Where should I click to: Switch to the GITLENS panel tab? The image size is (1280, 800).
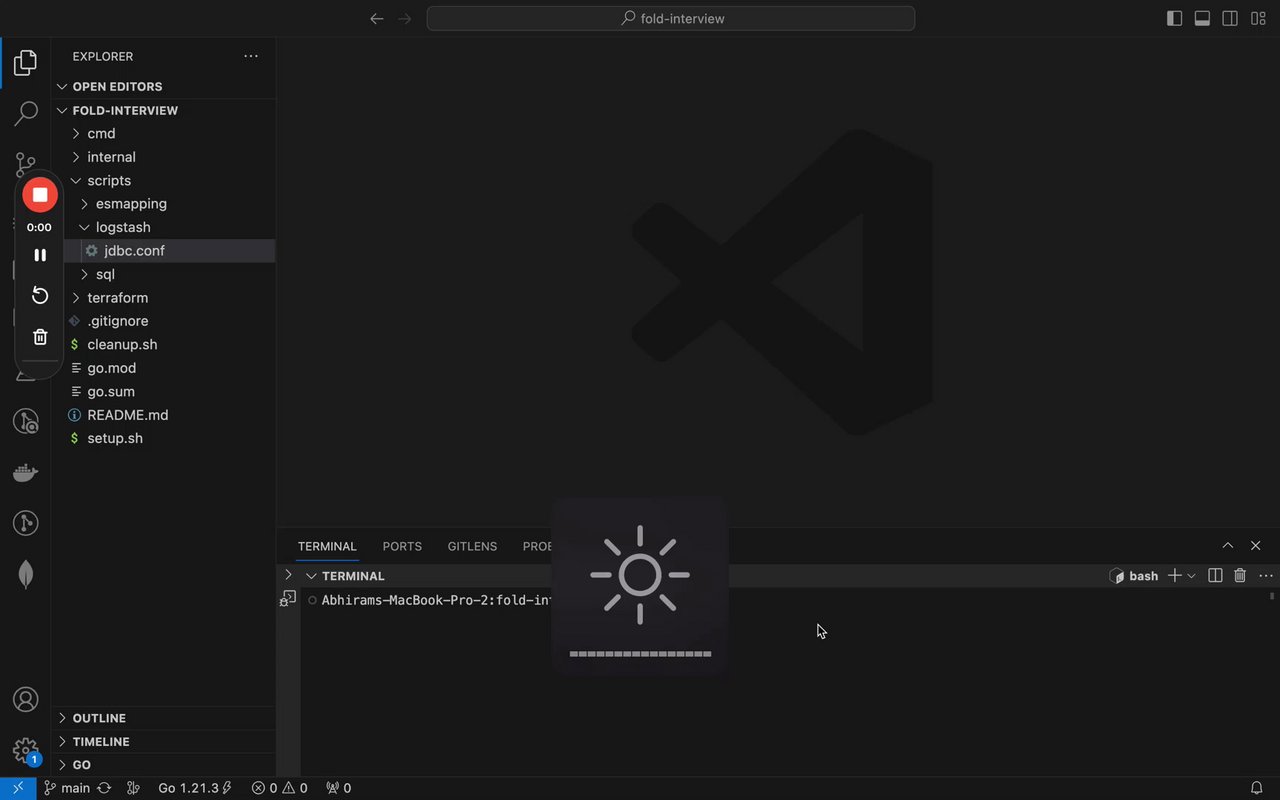(472, 546)
